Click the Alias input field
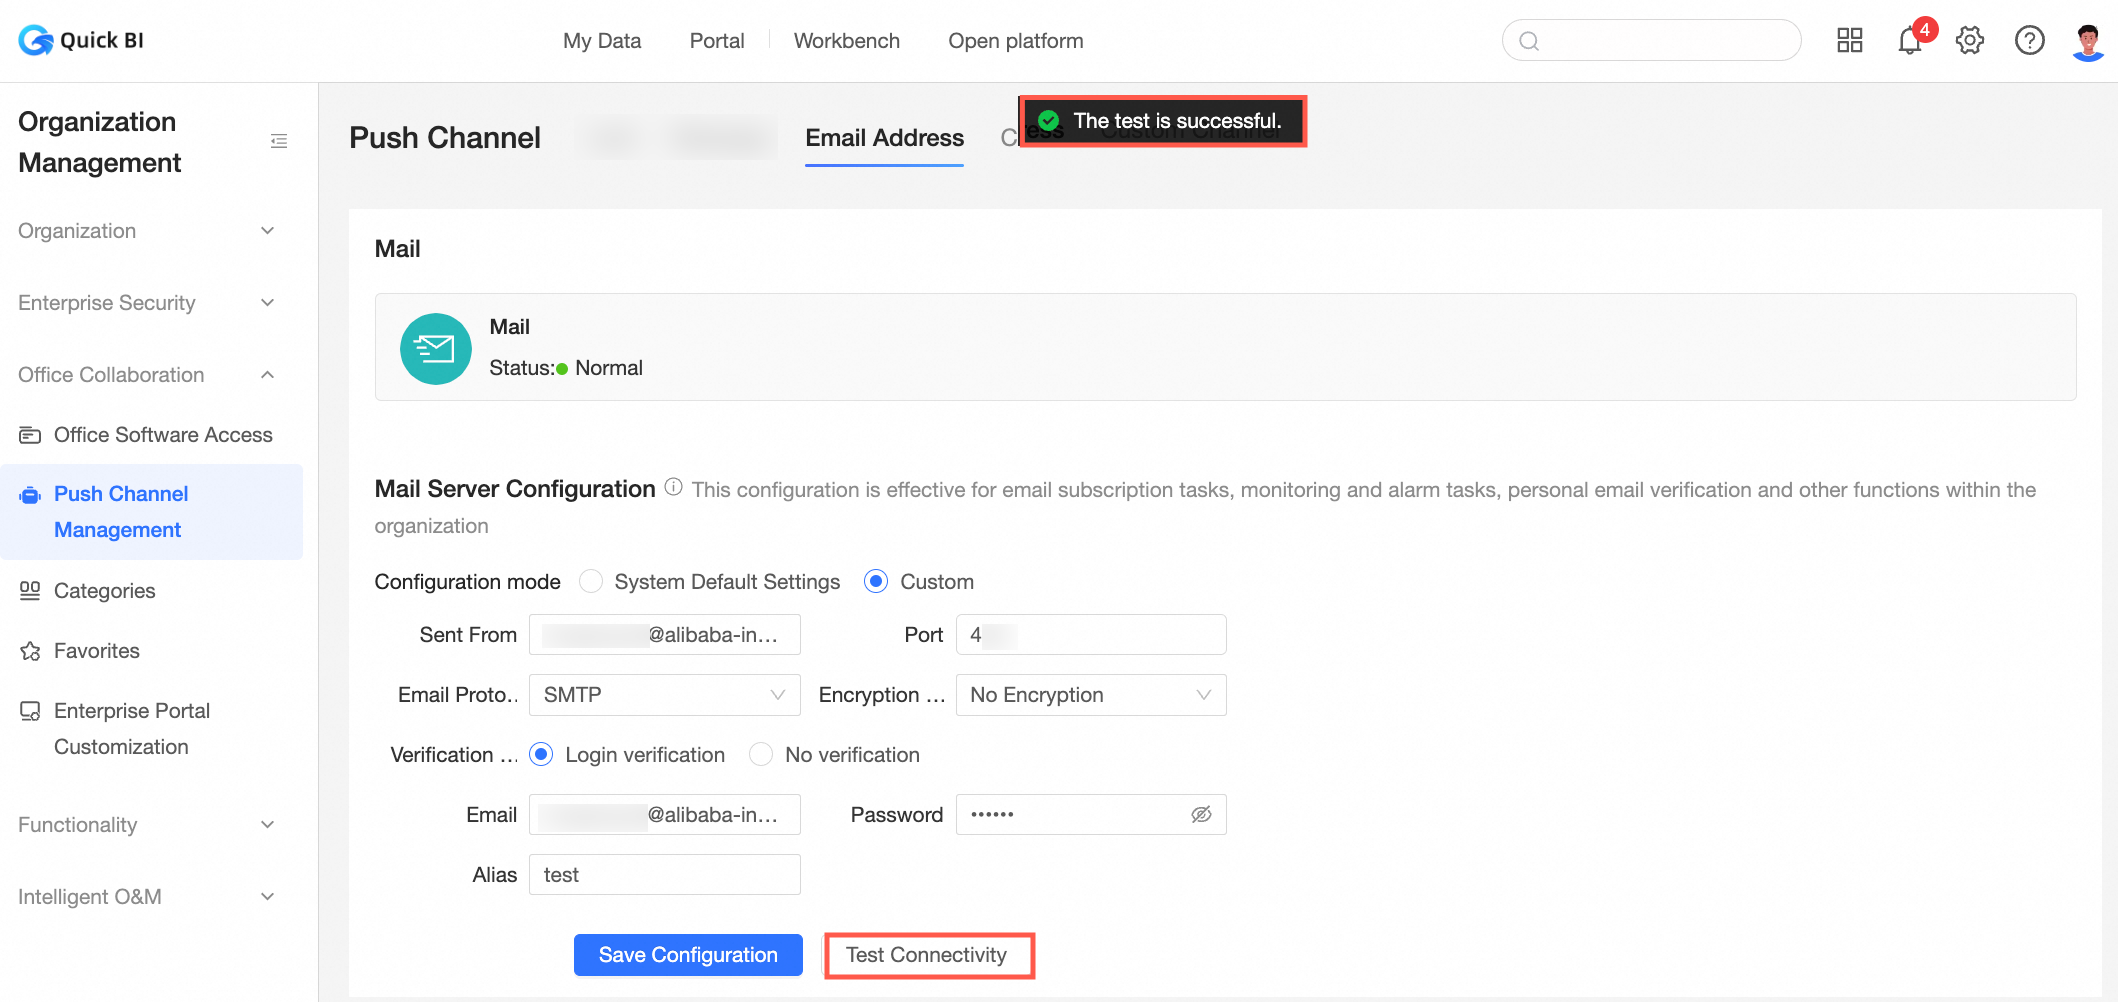 pos(664,875)
